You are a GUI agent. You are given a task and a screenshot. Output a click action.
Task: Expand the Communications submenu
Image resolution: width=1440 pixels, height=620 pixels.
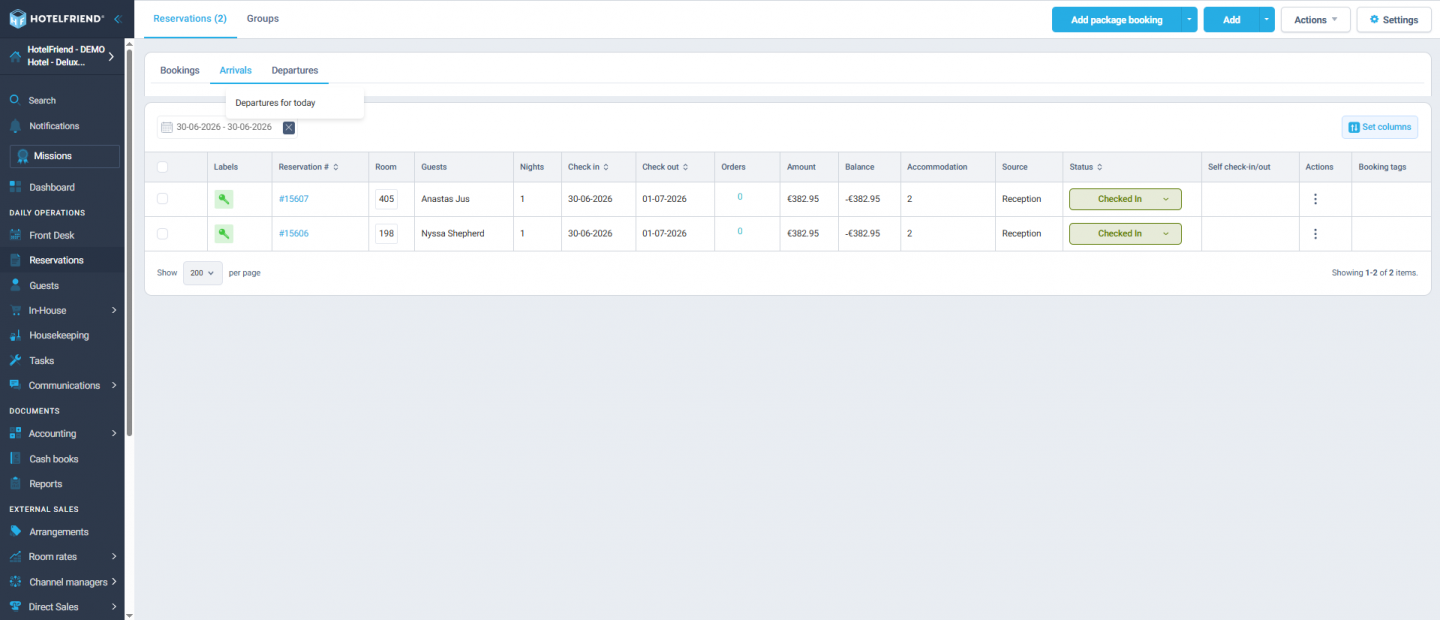(x=114, y=385)
